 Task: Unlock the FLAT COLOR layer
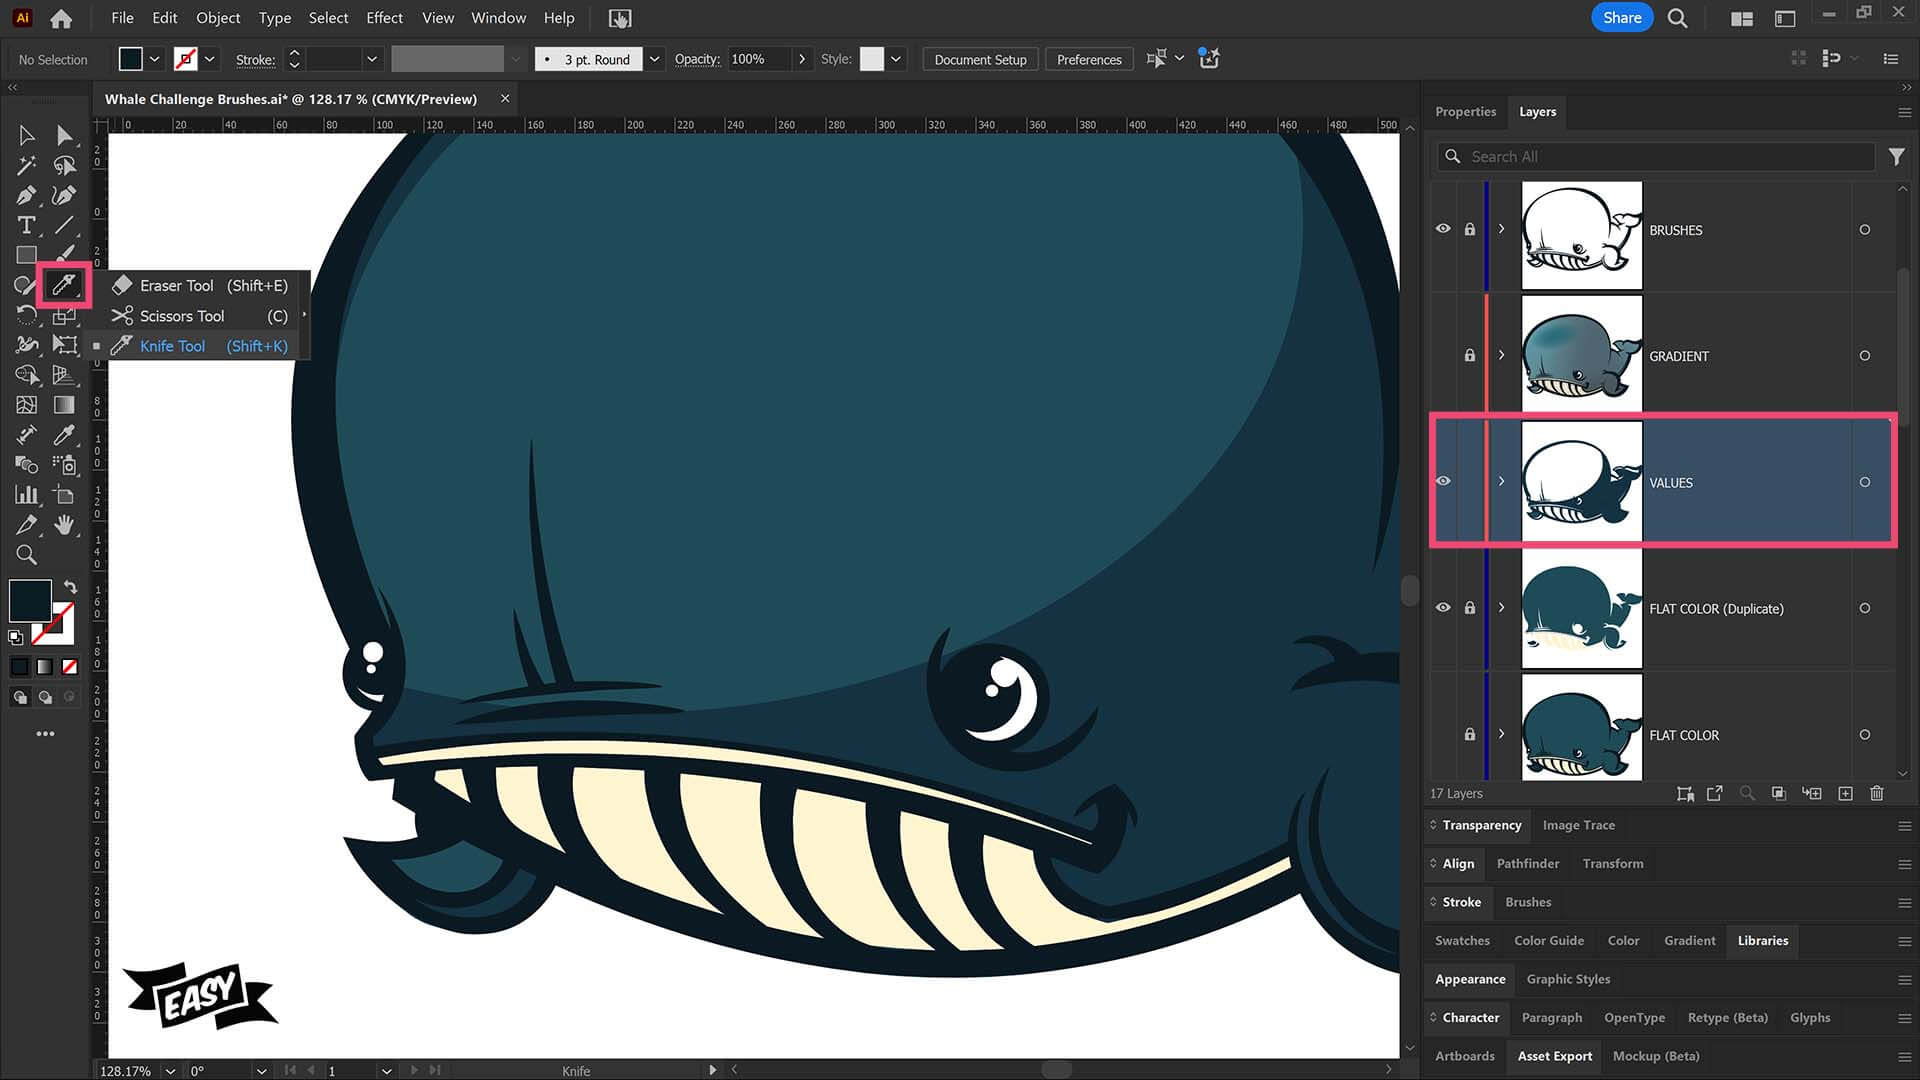pos(1469,734)
